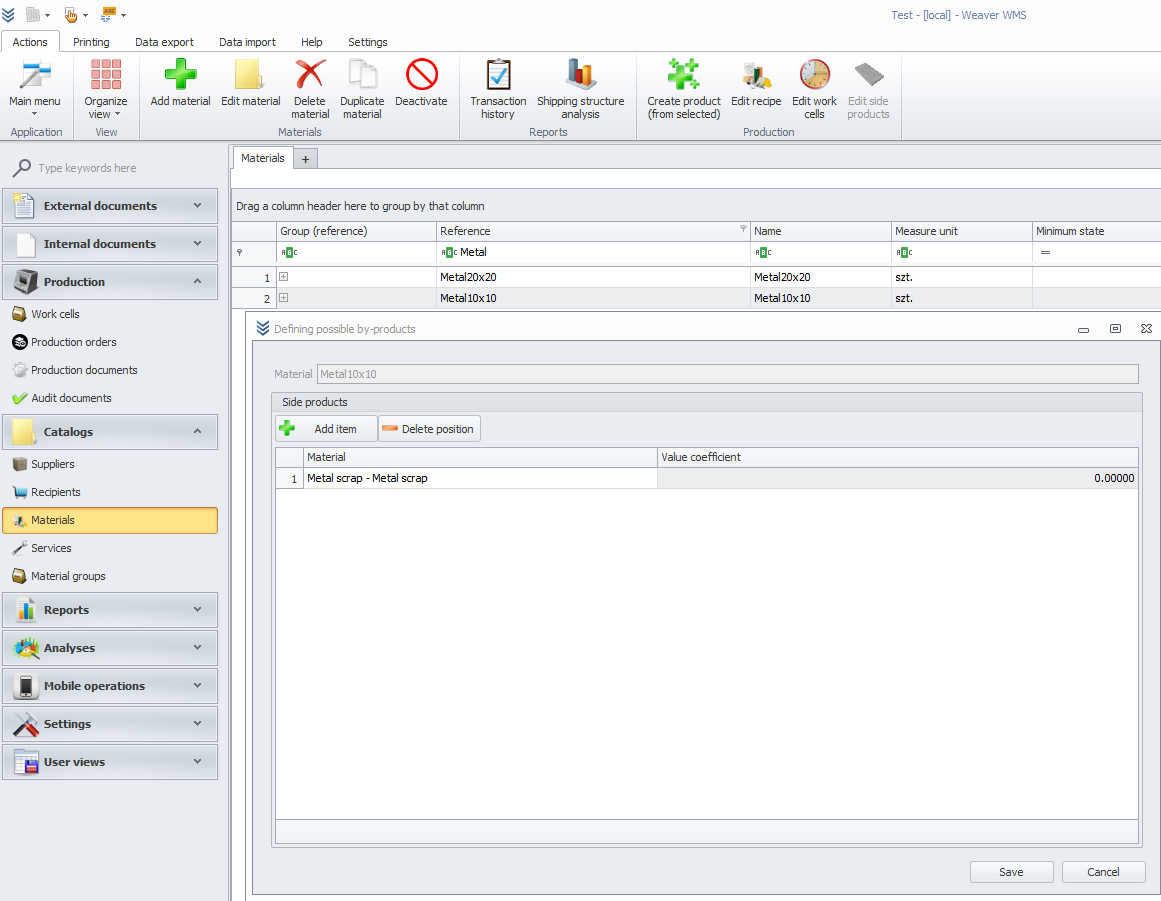Click Create product from selected
Viewport: 1161px width, 901px height.
(x=683, y=87)
